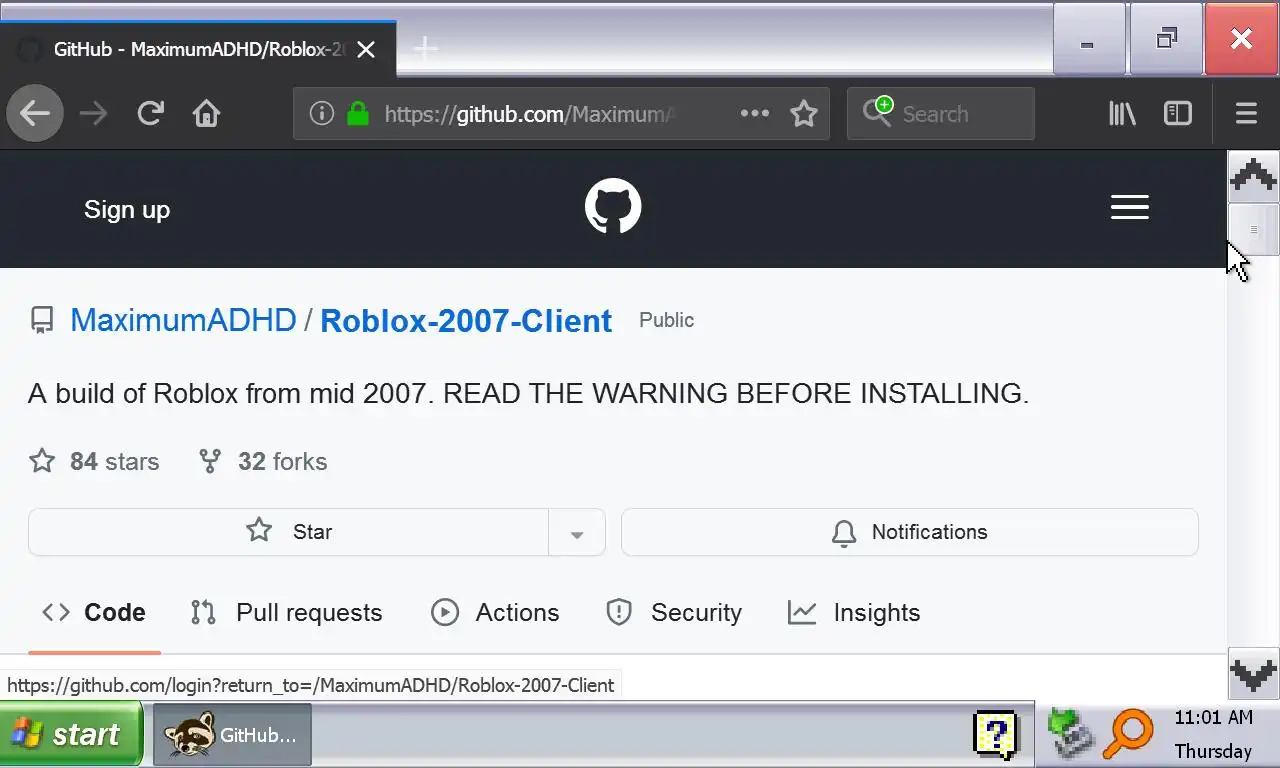1280x768 pixels.
Task: Close the GitHub browser tab
Action: pyautogui.click(x=366, y=49)
